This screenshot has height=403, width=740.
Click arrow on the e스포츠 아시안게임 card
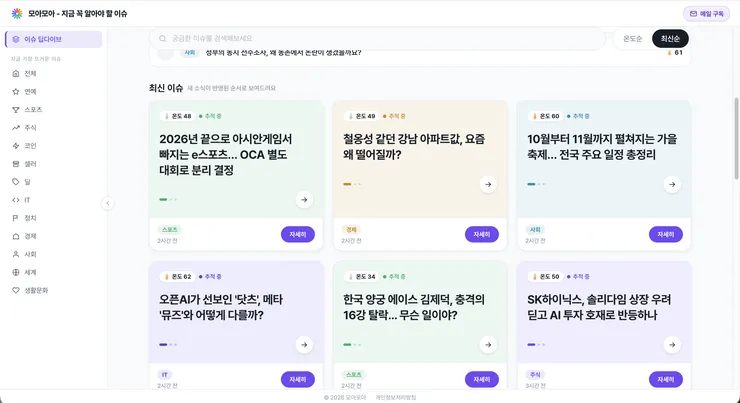304,200
